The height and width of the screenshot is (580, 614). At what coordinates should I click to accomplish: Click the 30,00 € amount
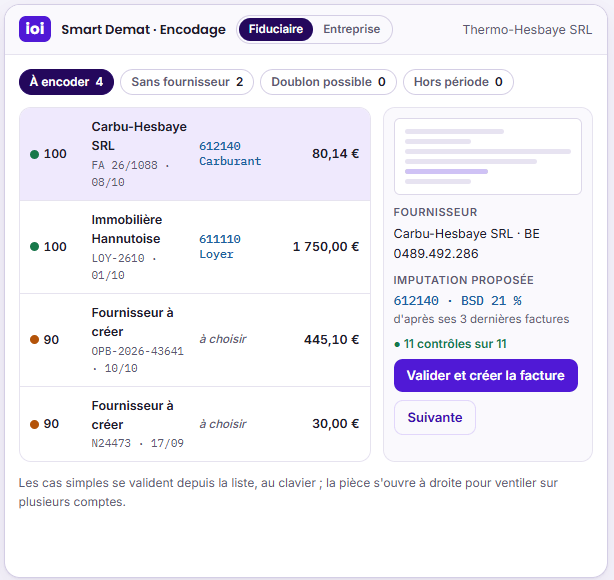tap(335, 424)
